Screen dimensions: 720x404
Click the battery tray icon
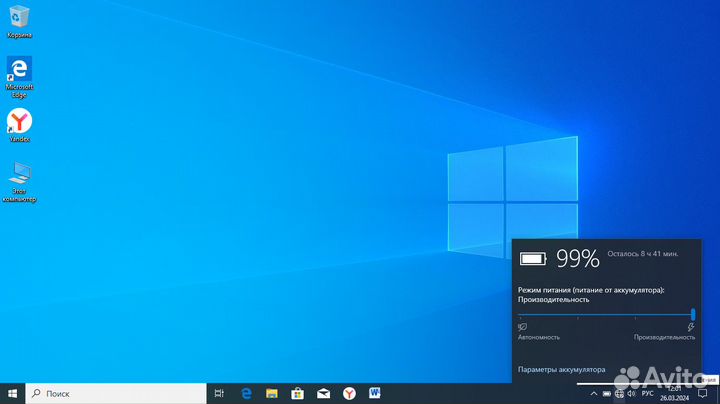607,394
